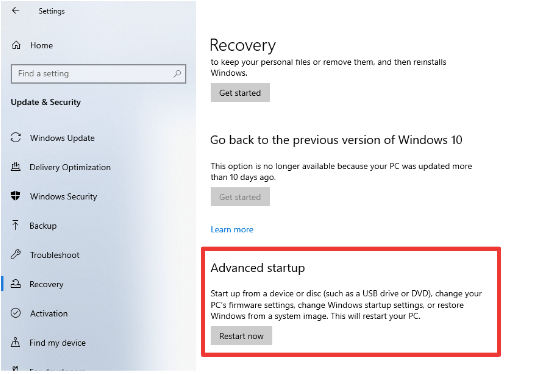Select Recovery in the sidebar
Screen dimensions: 553x374
(46, 284)
